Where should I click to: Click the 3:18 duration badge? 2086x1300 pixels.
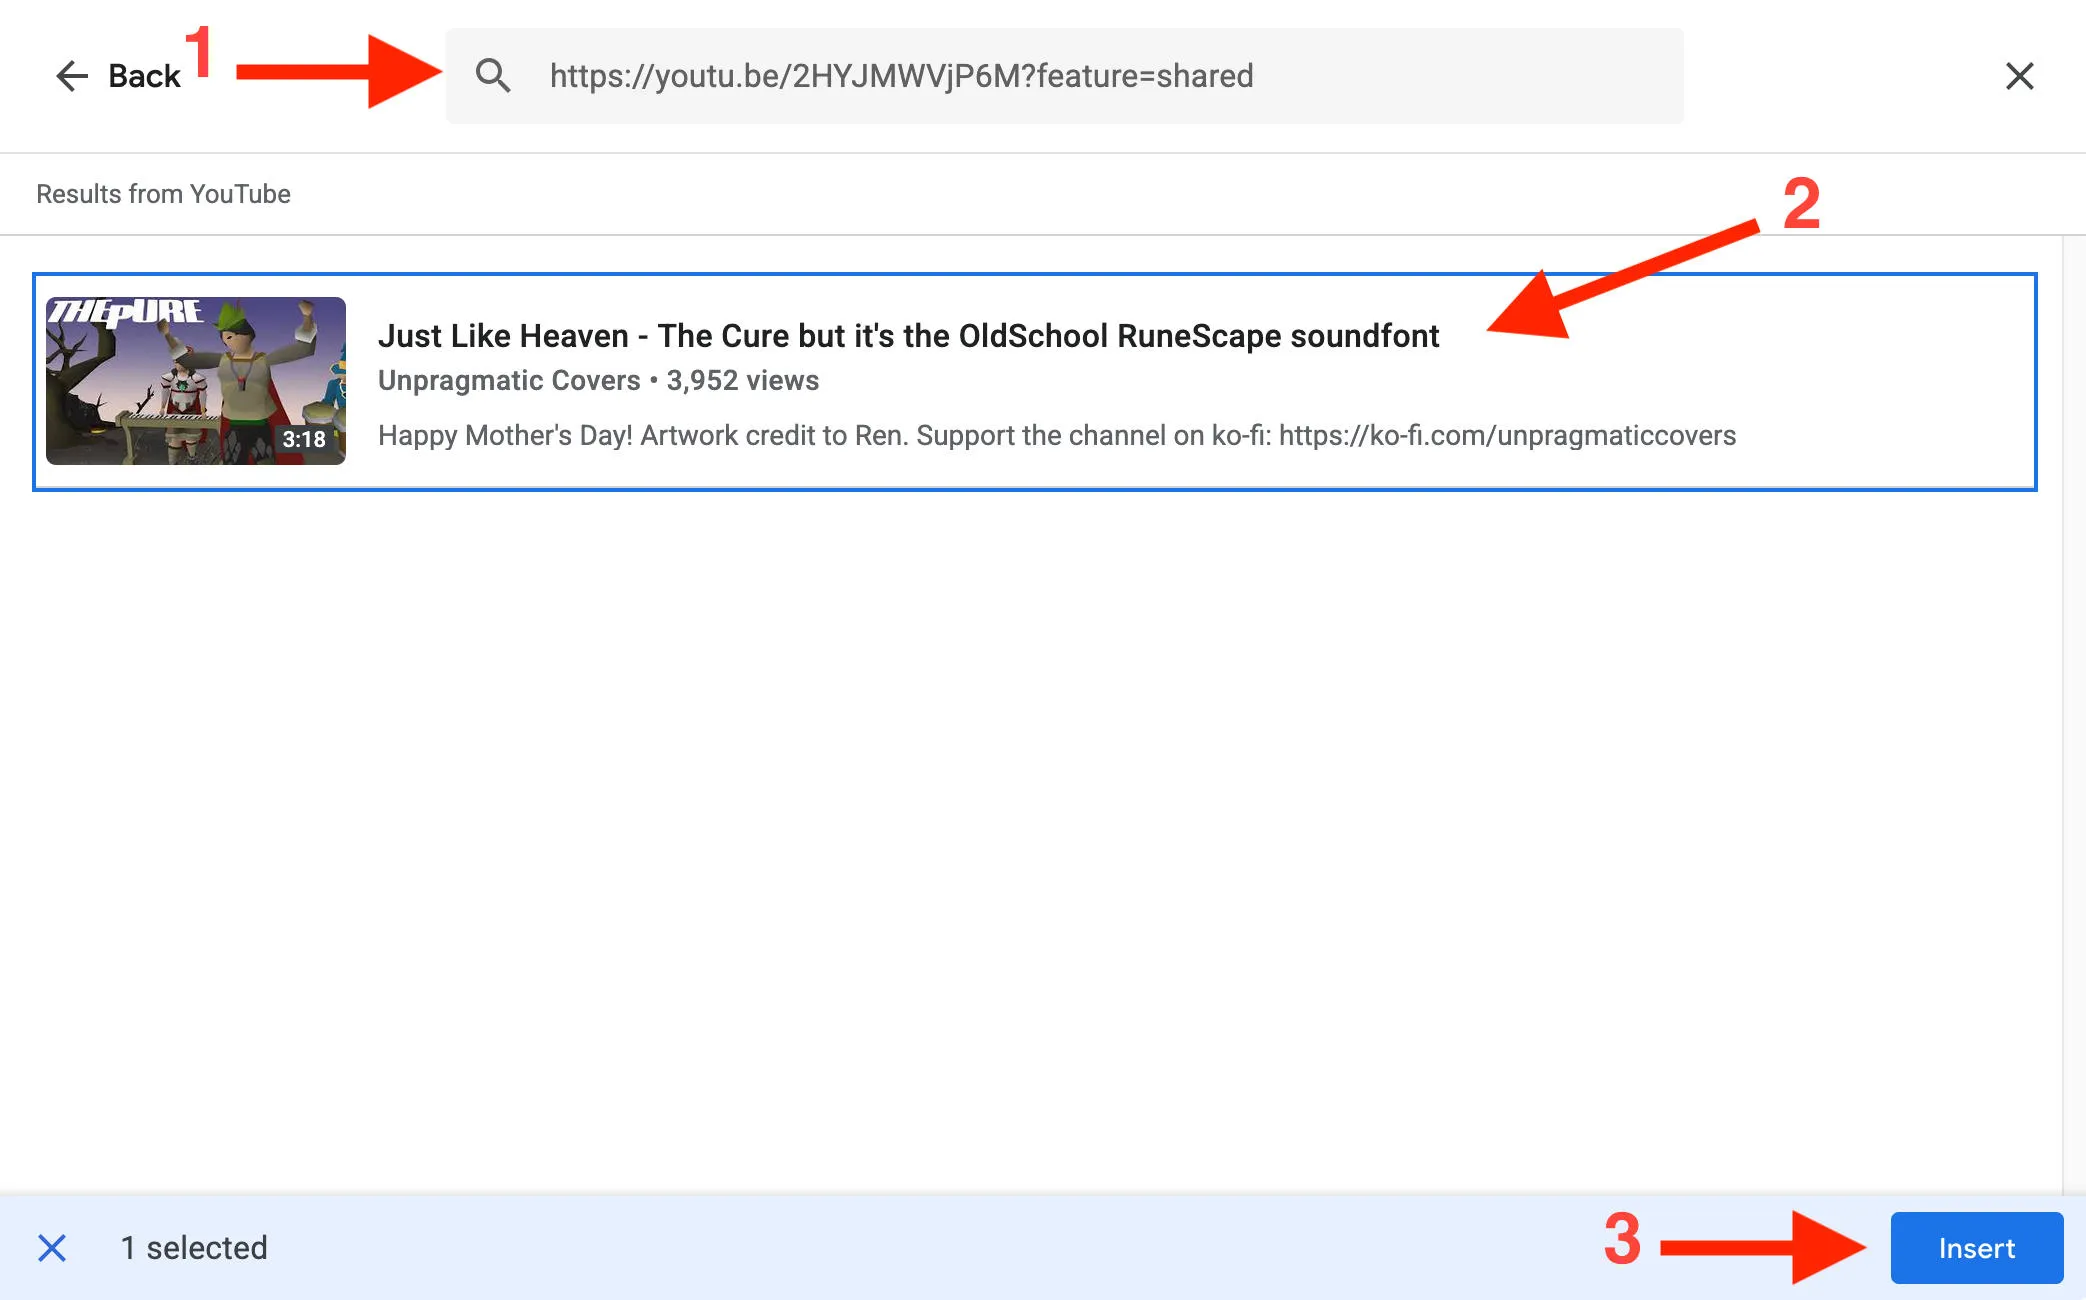[x=304, y=439]
